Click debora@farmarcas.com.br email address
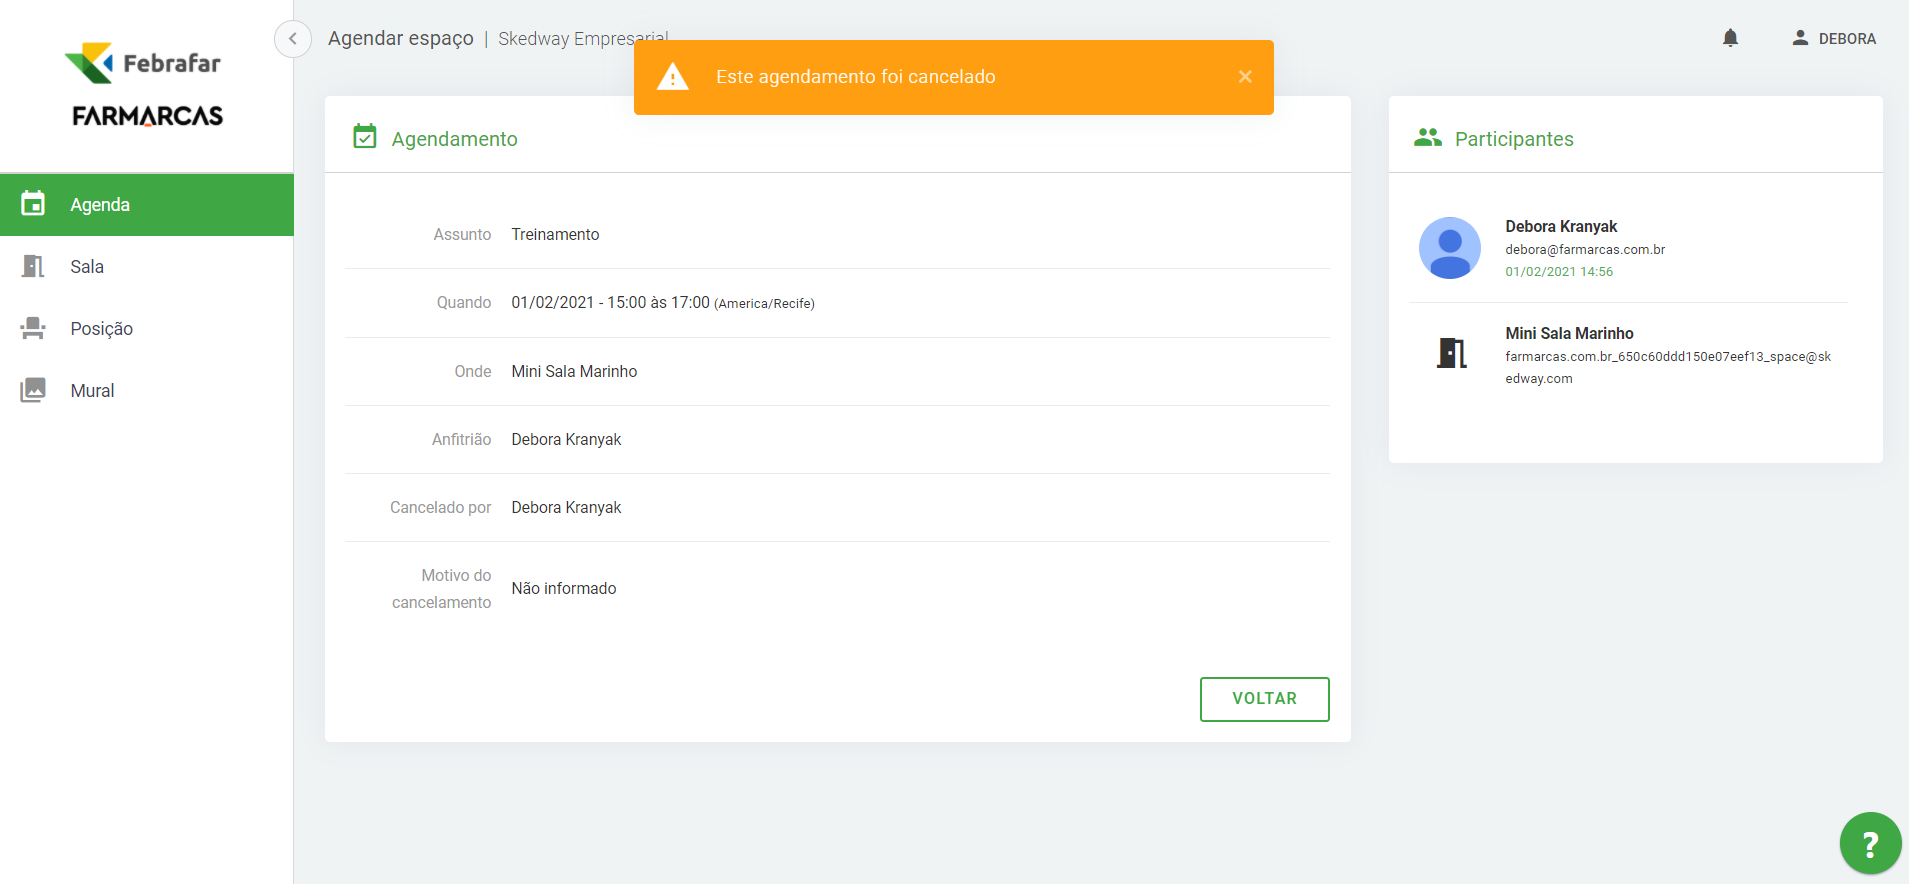Screen dimensions: 1909x884 pos(1585,250)
